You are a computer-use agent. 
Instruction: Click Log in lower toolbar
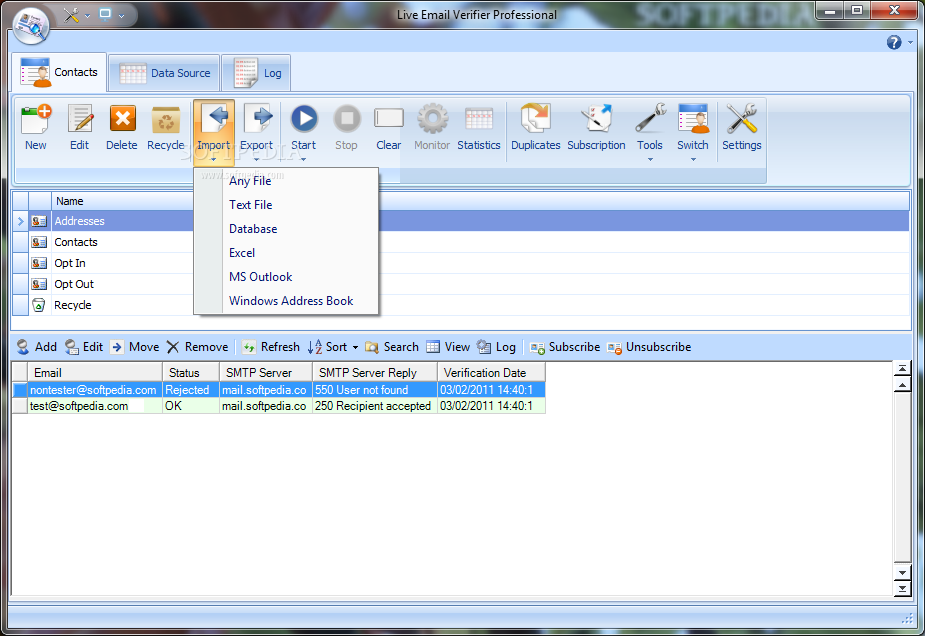click(x=496, y=347)
